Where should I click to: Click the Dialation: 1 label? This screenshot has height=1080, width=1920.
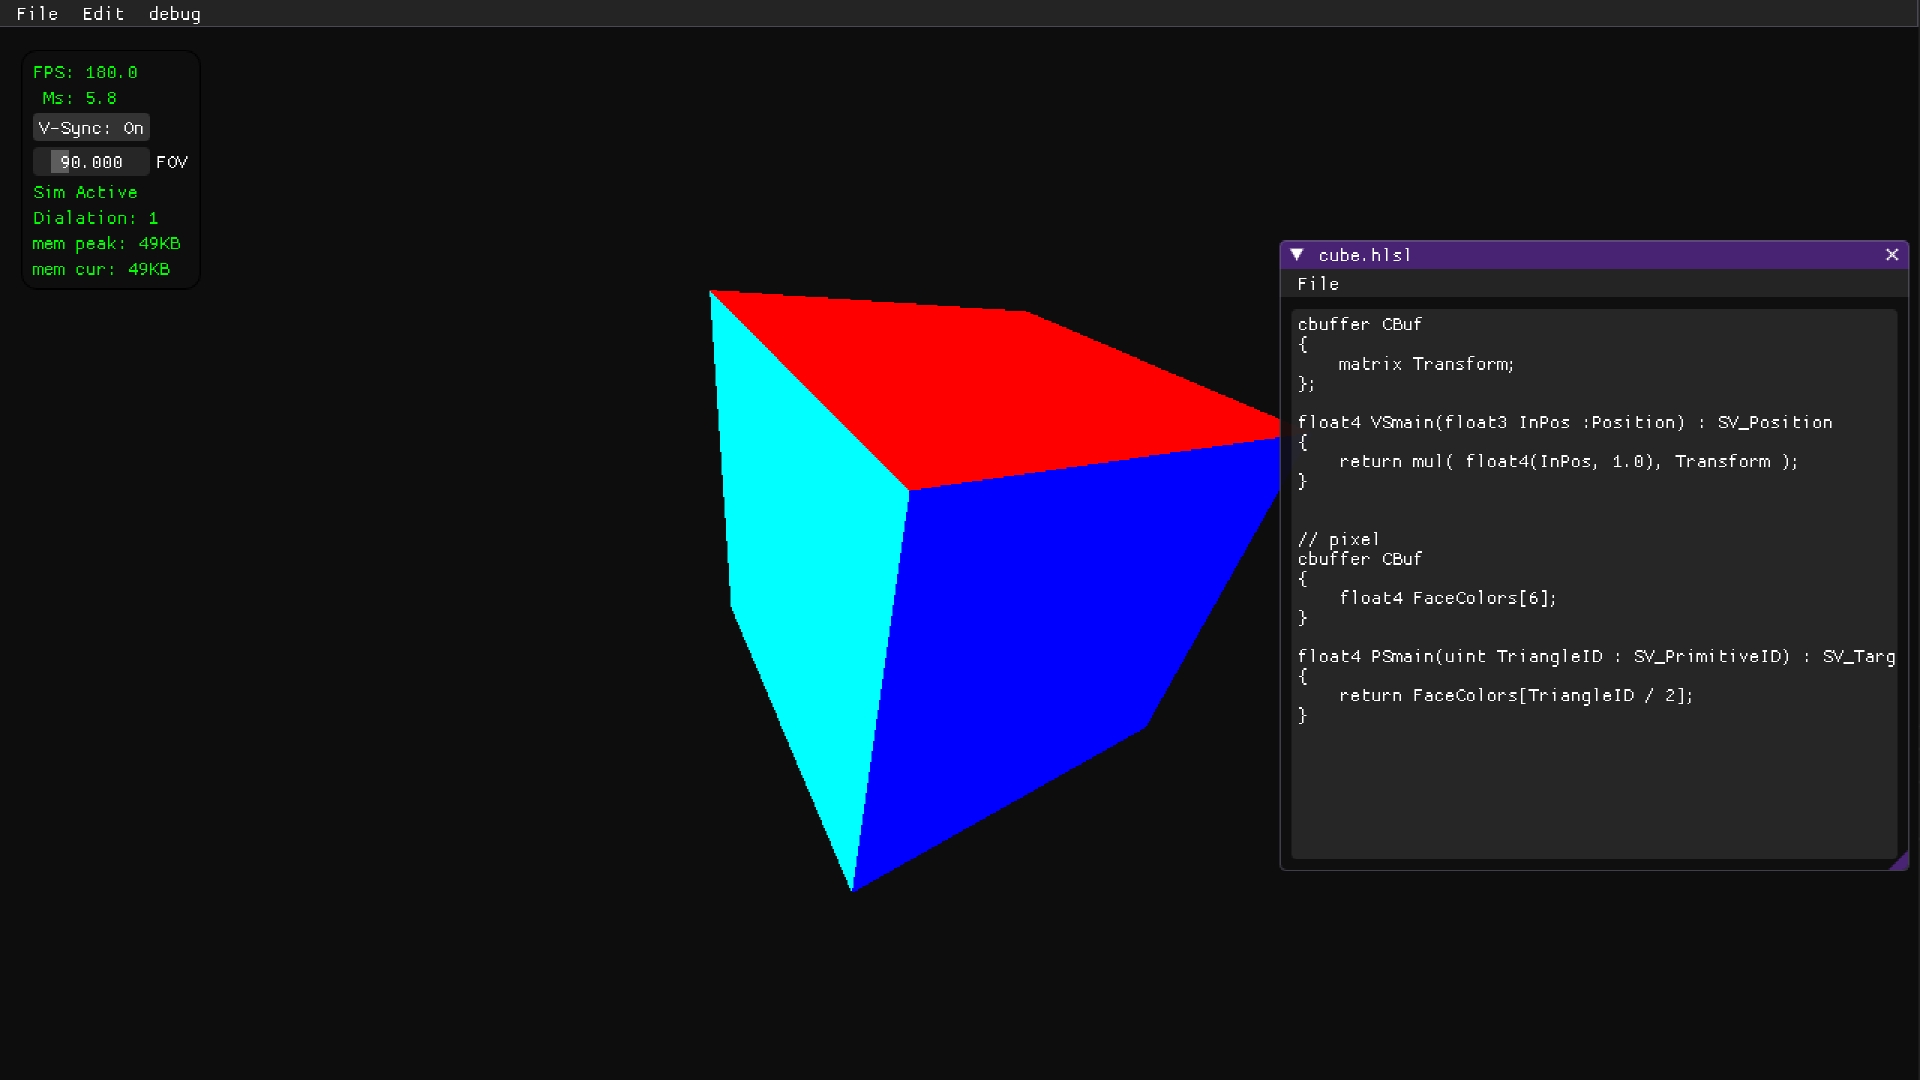coord(95,218)
